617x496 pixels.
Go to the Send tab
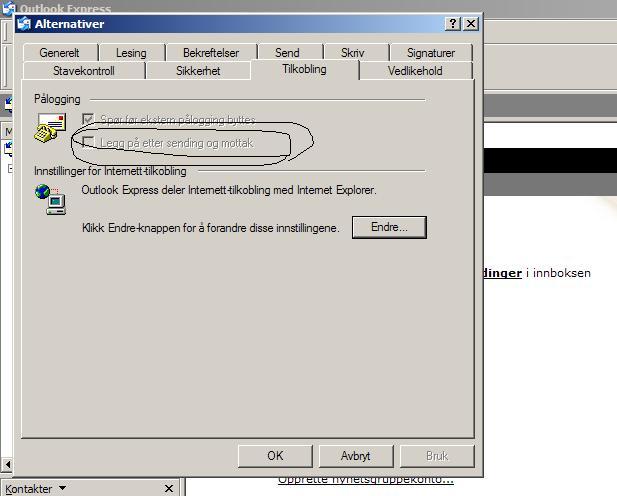tap(287, 53)
